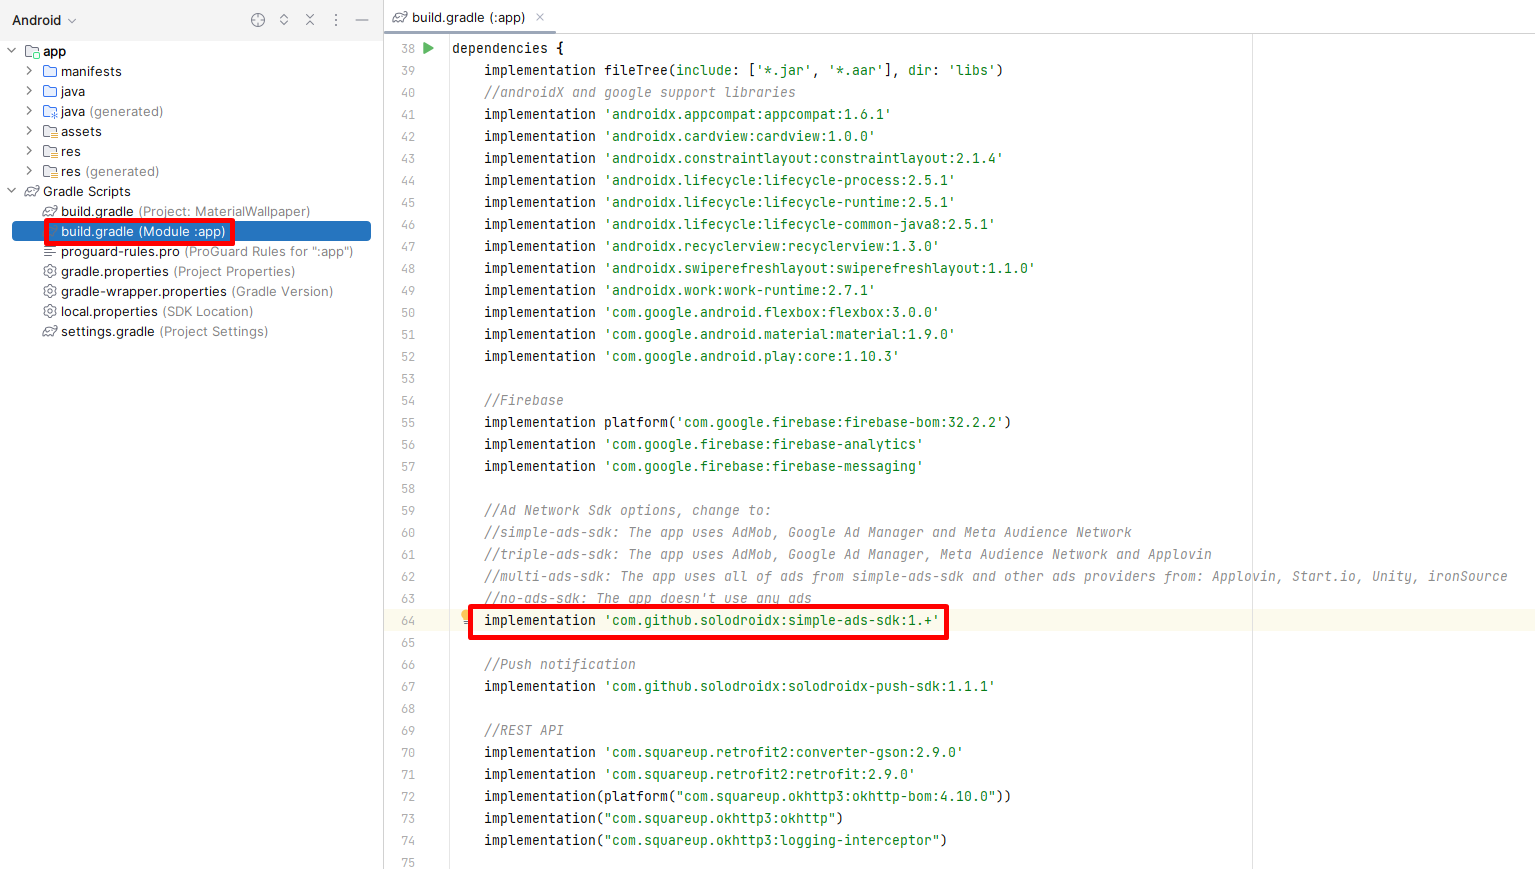Click the Select Opened File crosshair icon
Viewport: 1535px width, 869px height.
[258, 20]
